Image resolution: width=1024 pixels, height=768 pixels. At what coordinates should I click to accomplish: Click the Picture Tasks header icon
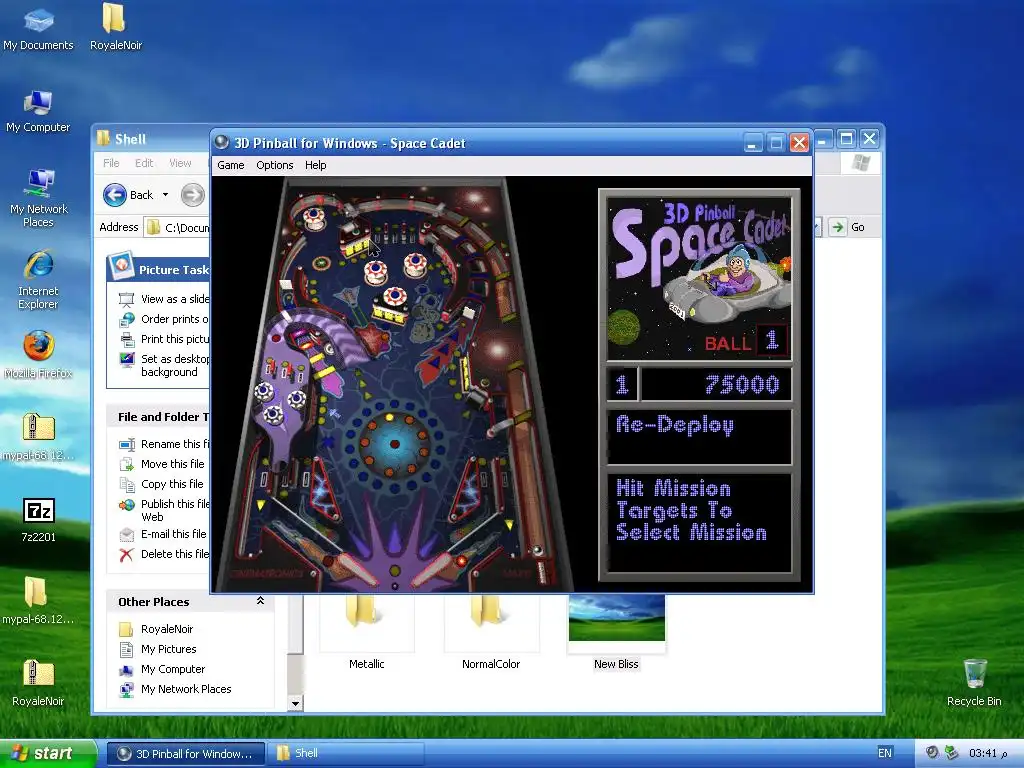coord(121,266)
